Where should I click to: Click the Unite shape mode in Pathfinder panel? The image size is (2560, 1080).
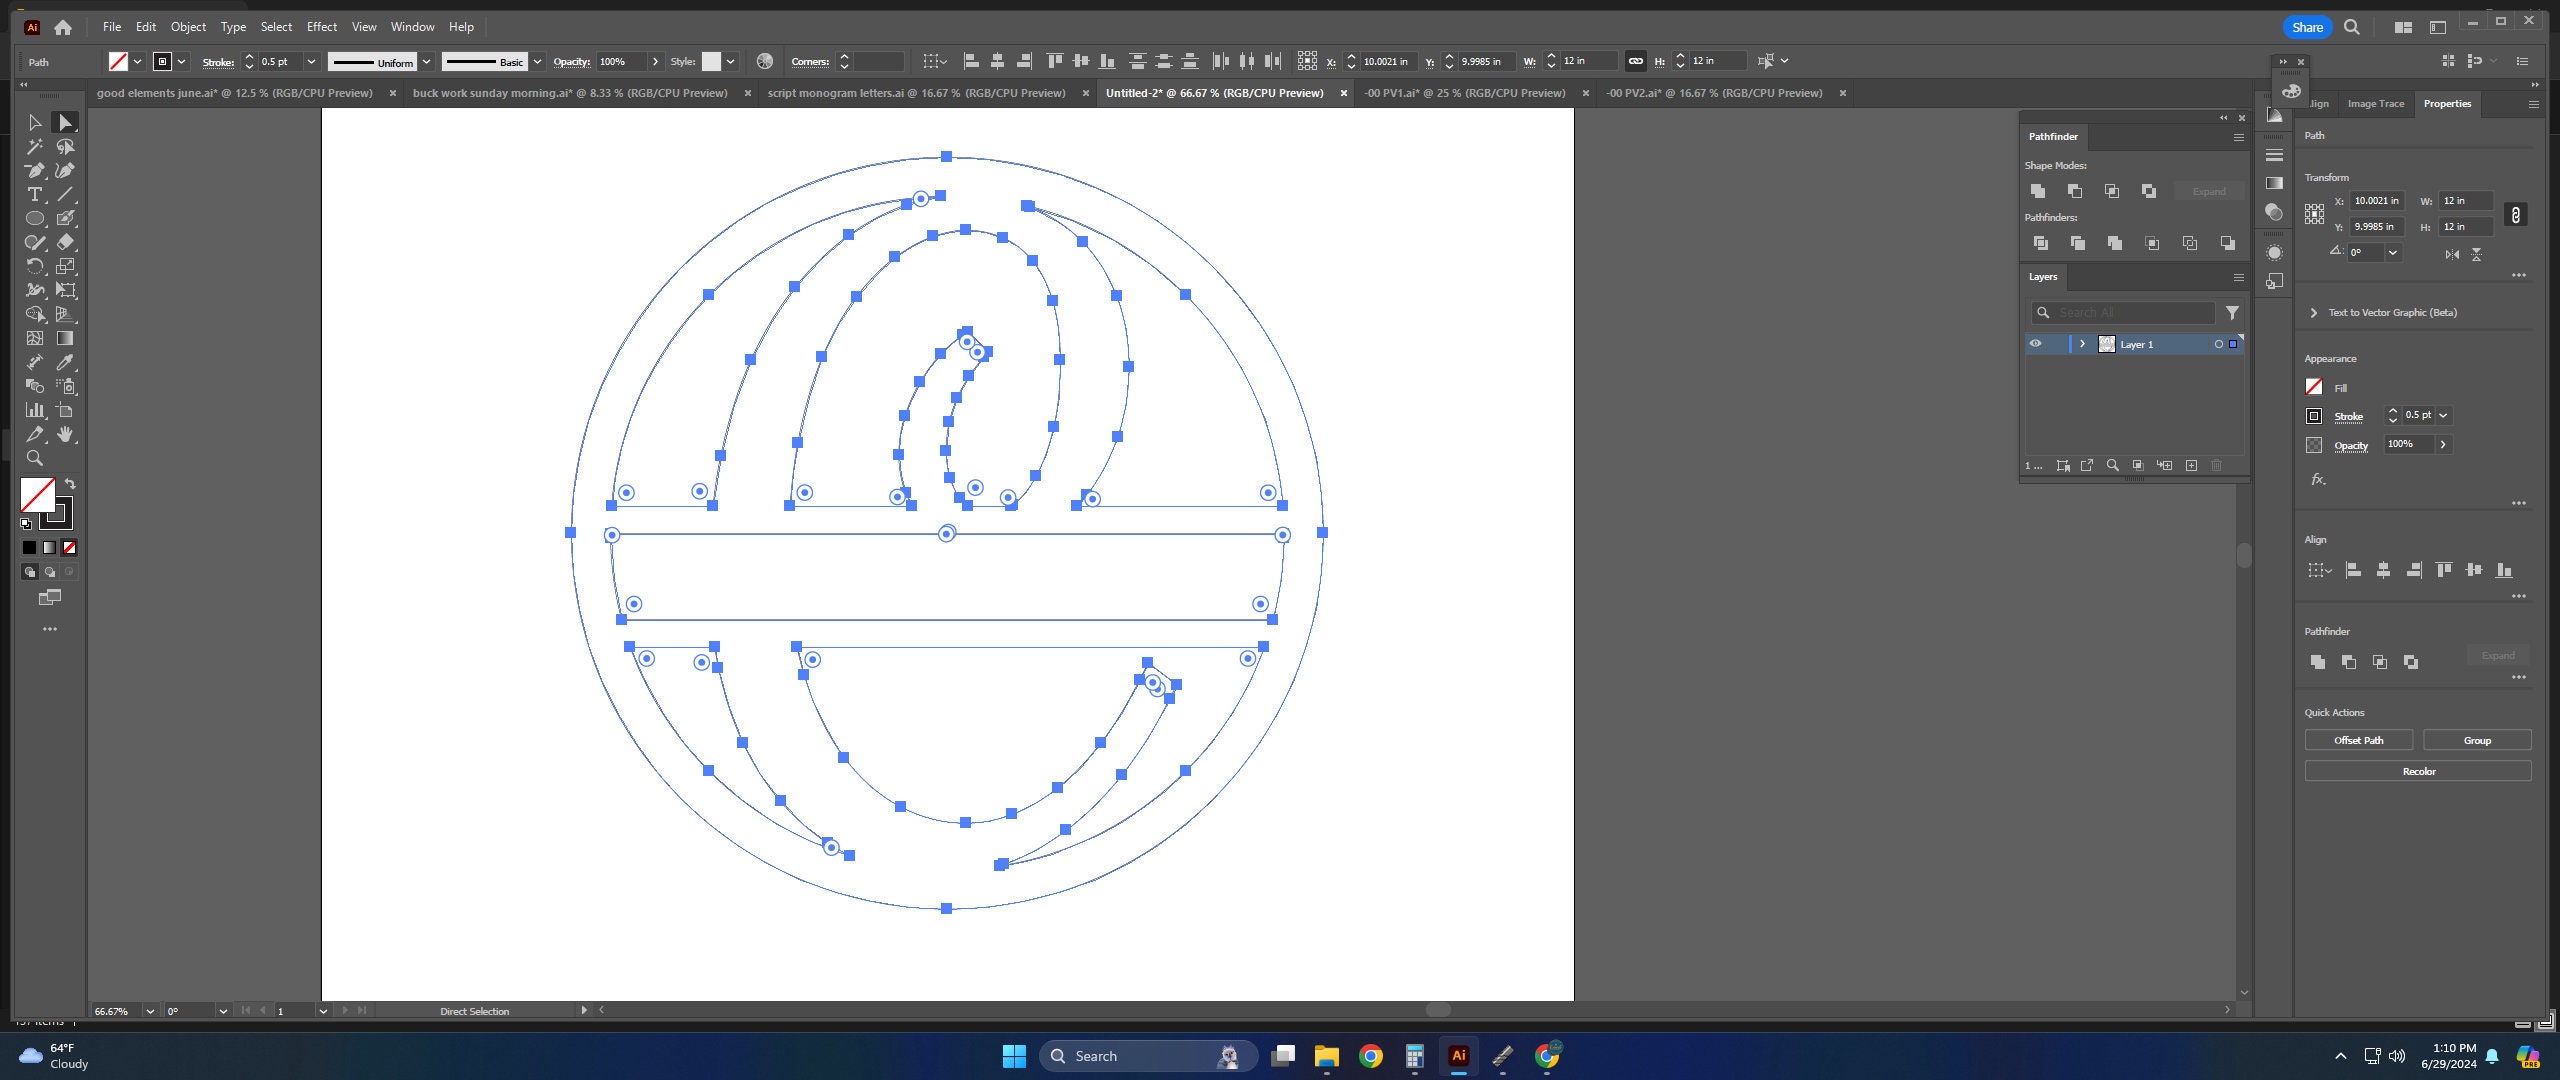pos(2037,191)
